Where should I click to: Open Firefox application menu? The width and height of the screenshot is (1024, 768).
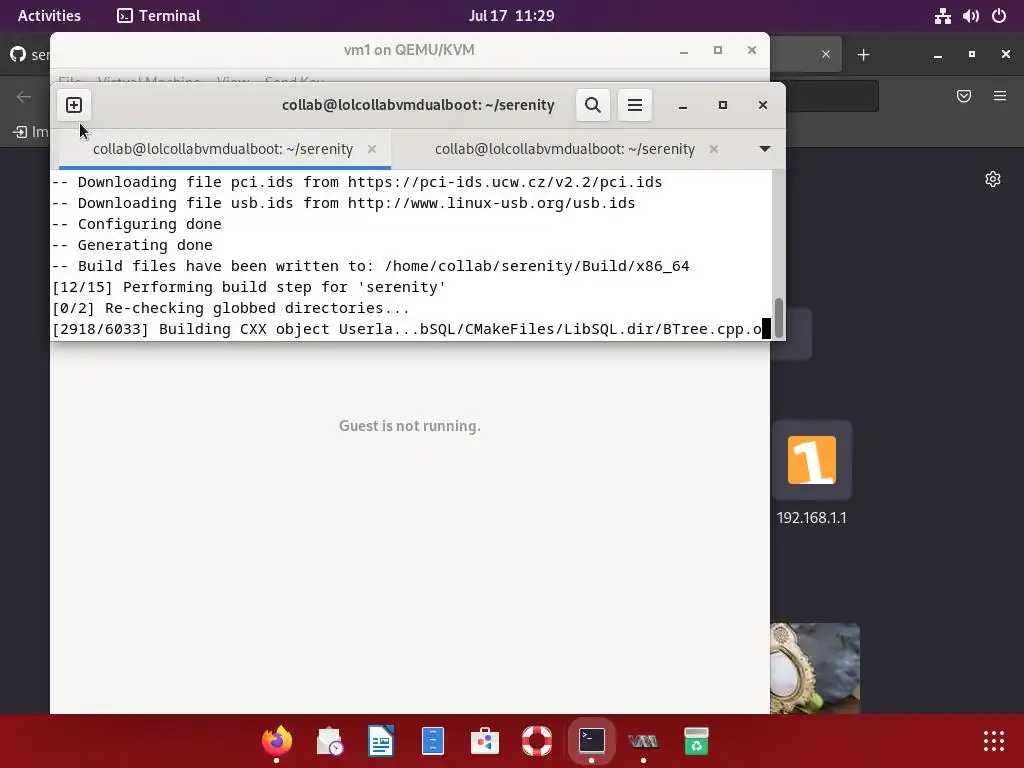point(1000,96)
